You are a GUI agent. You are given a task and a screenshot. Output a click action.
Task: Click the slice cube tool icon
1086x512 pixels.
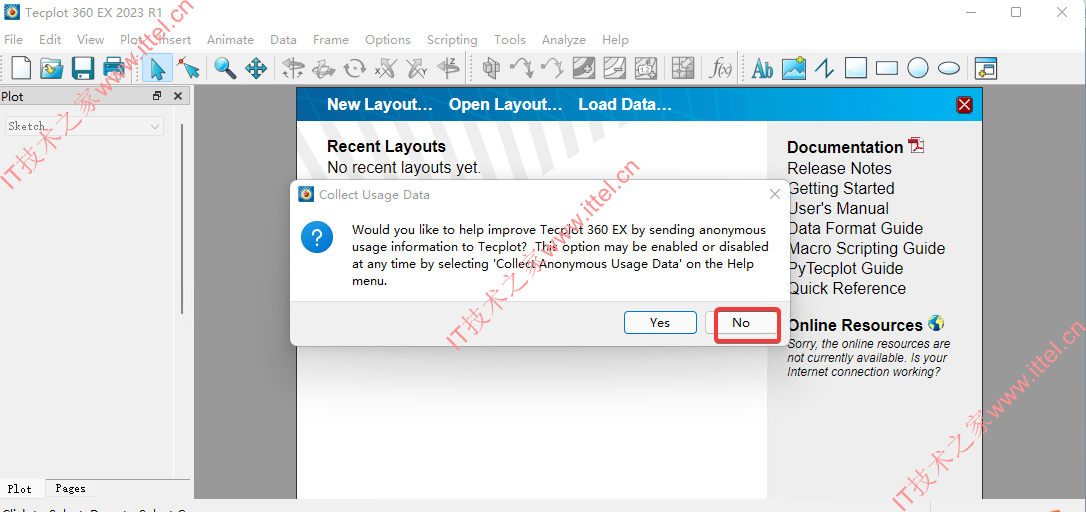pos(491,68)
